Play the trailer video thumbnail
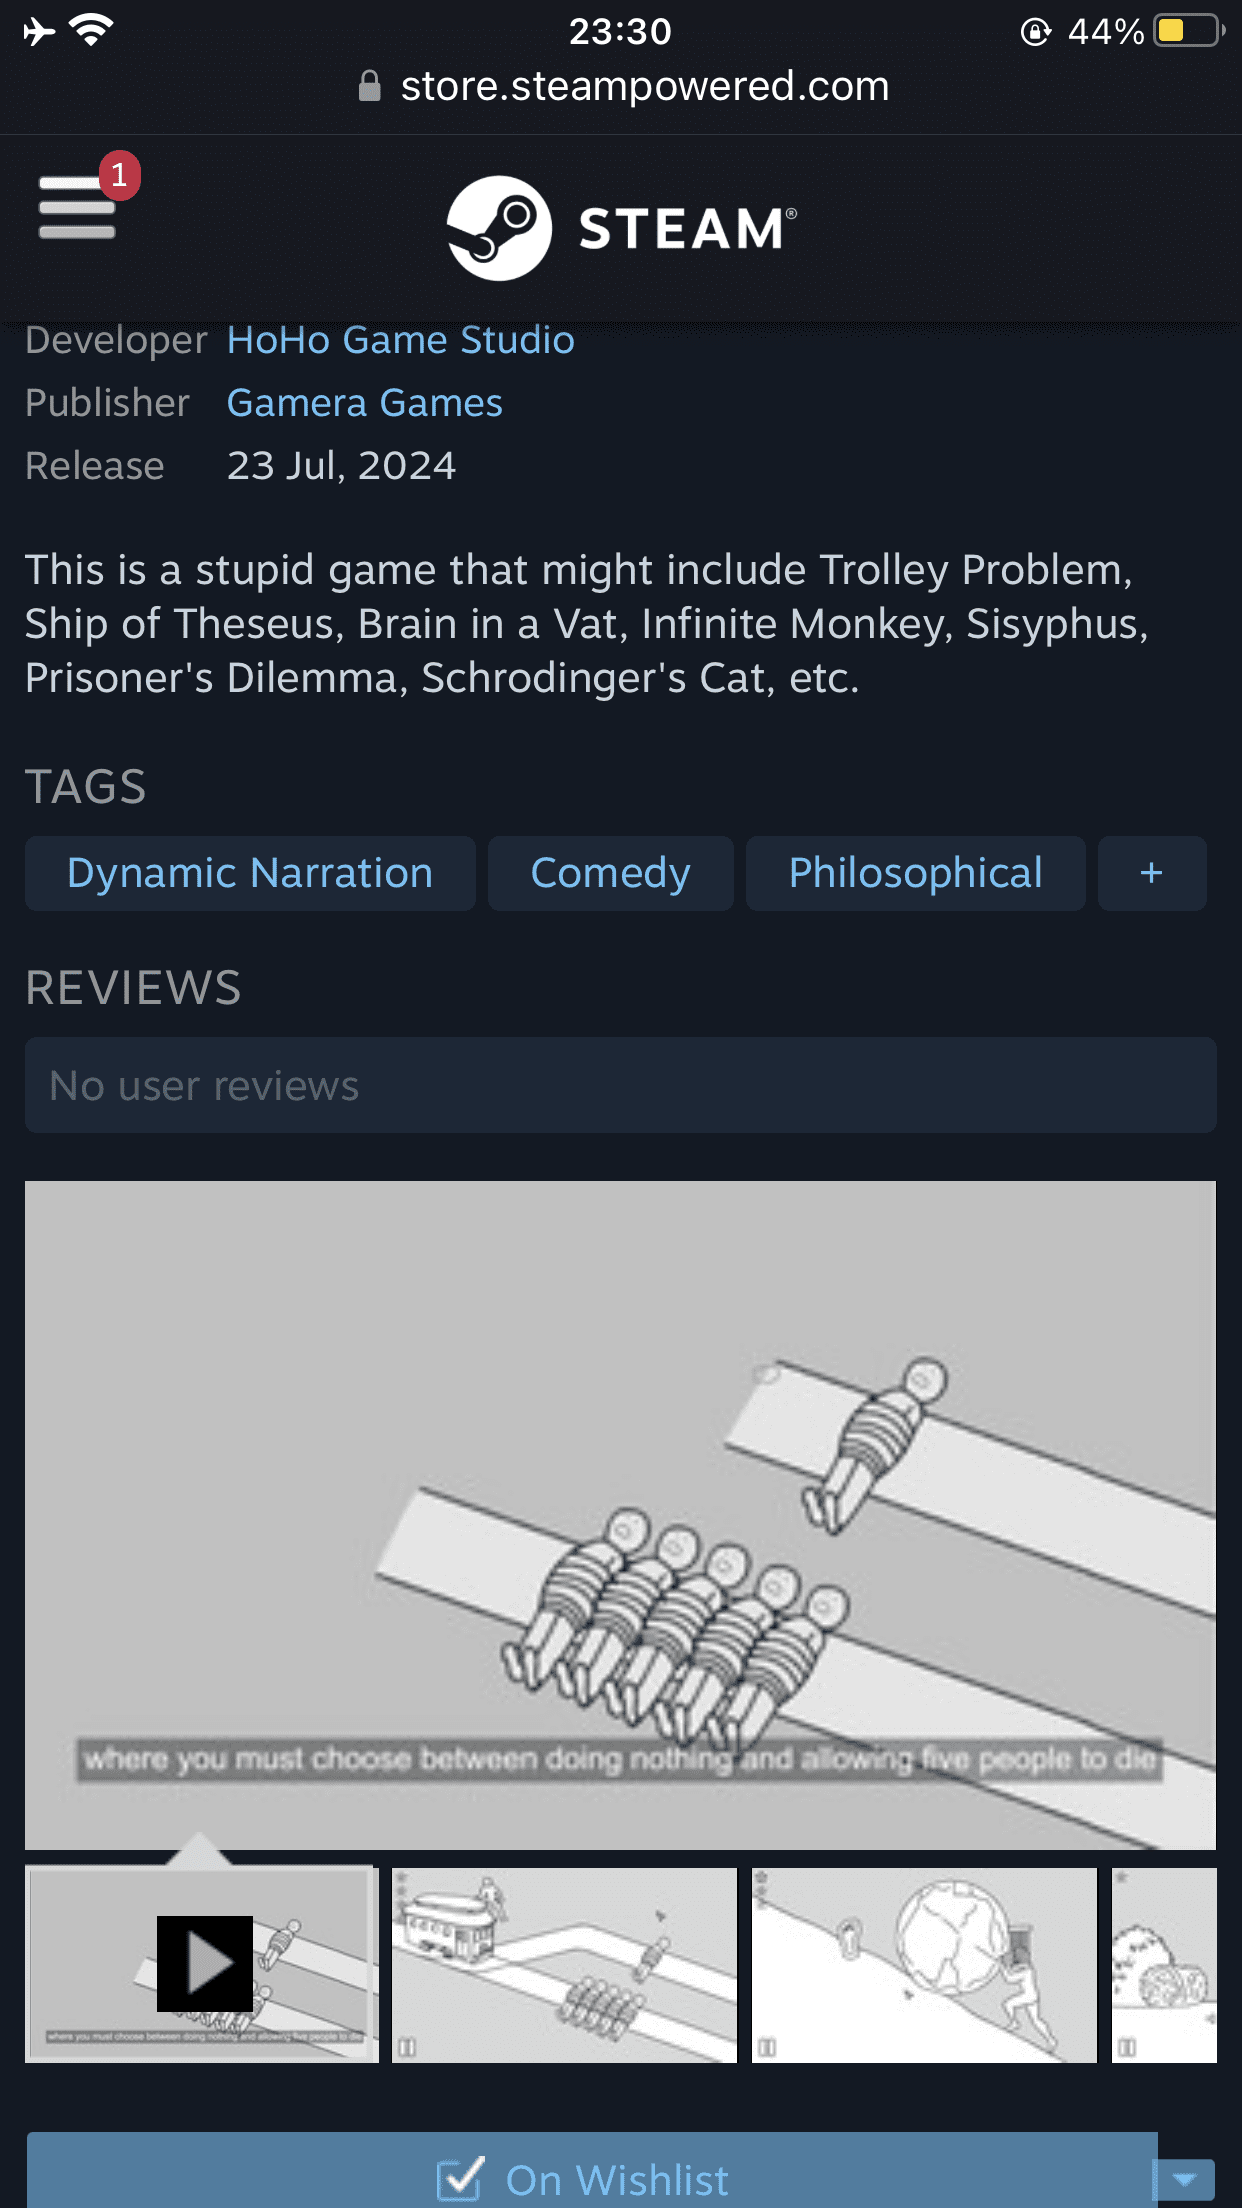 (x=202, y=1964)
